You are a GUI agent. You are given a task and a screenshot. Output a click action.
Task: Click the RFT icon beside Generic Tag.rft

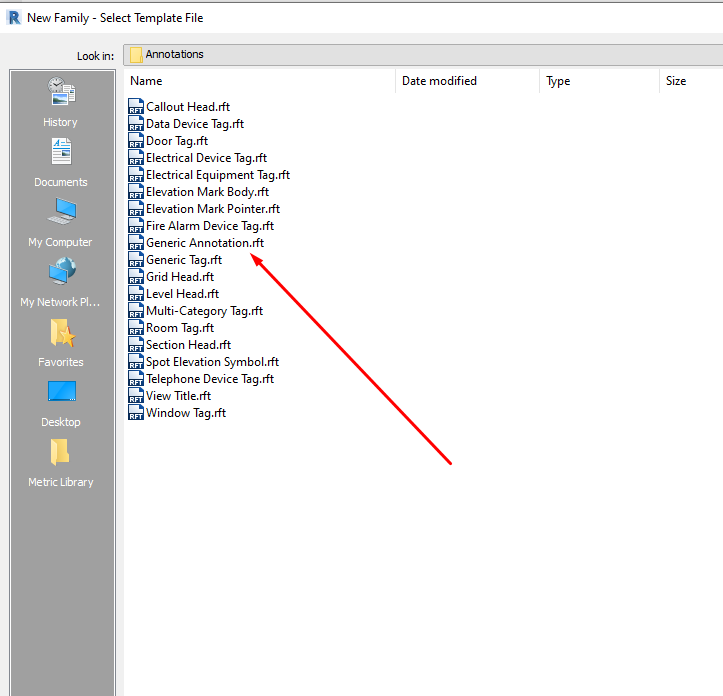(136, 260)
